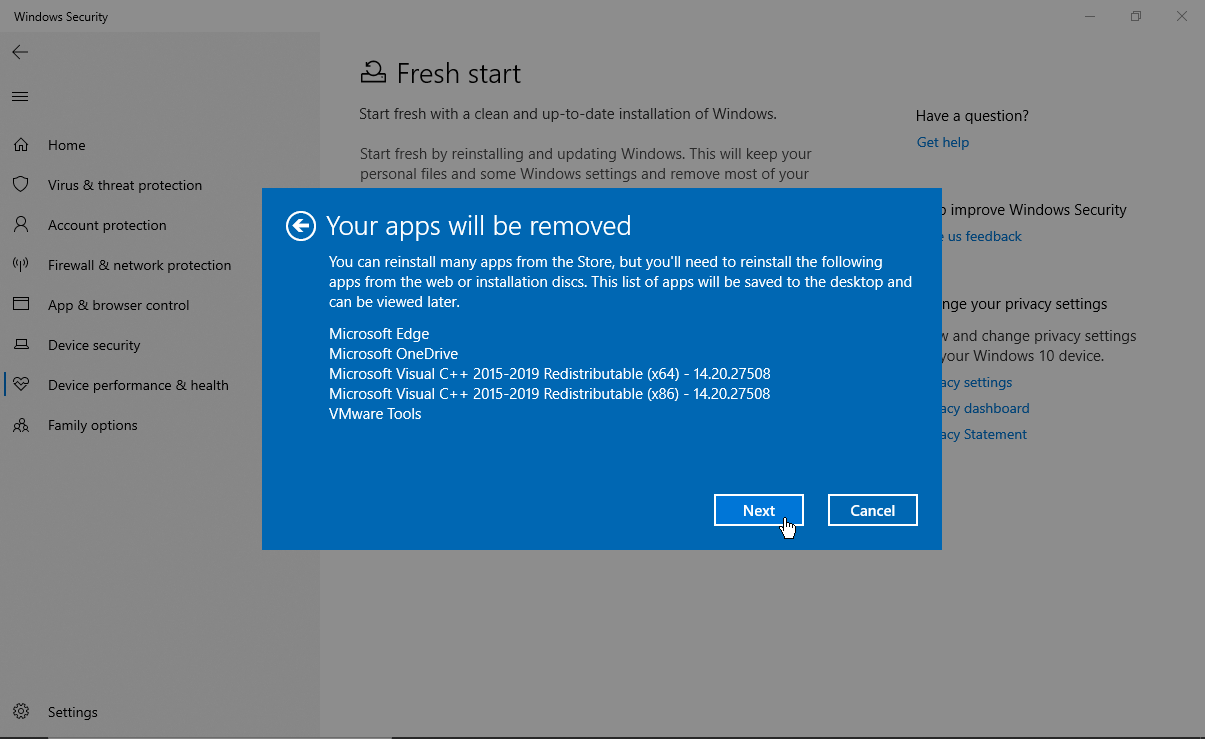Image resolution: width=1205 pixels, height=739 pixels.
Task: Click the Firewall & network protection antenna icon
Action: pos(21,265)
